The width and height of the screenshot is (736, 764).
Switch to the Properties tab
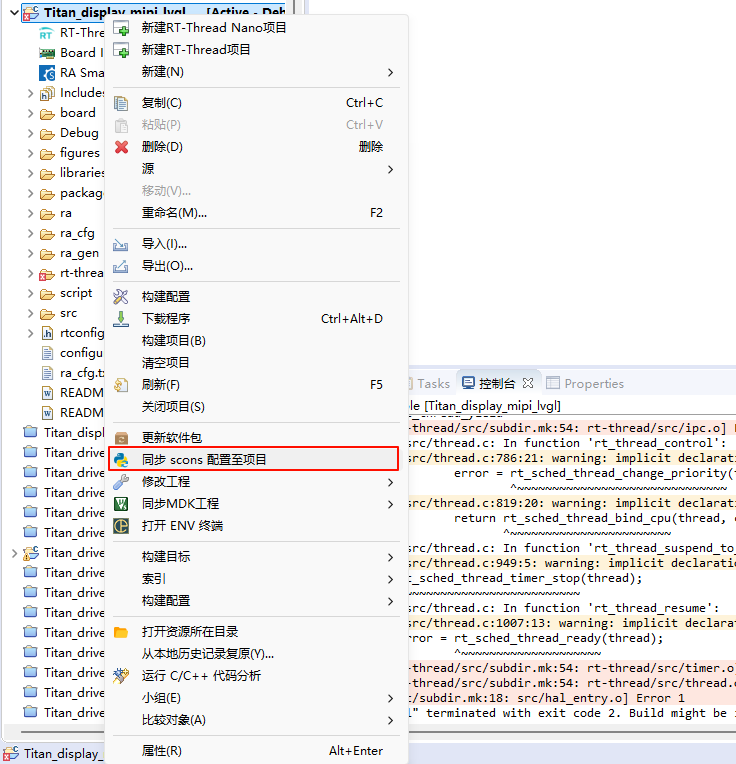593,383
